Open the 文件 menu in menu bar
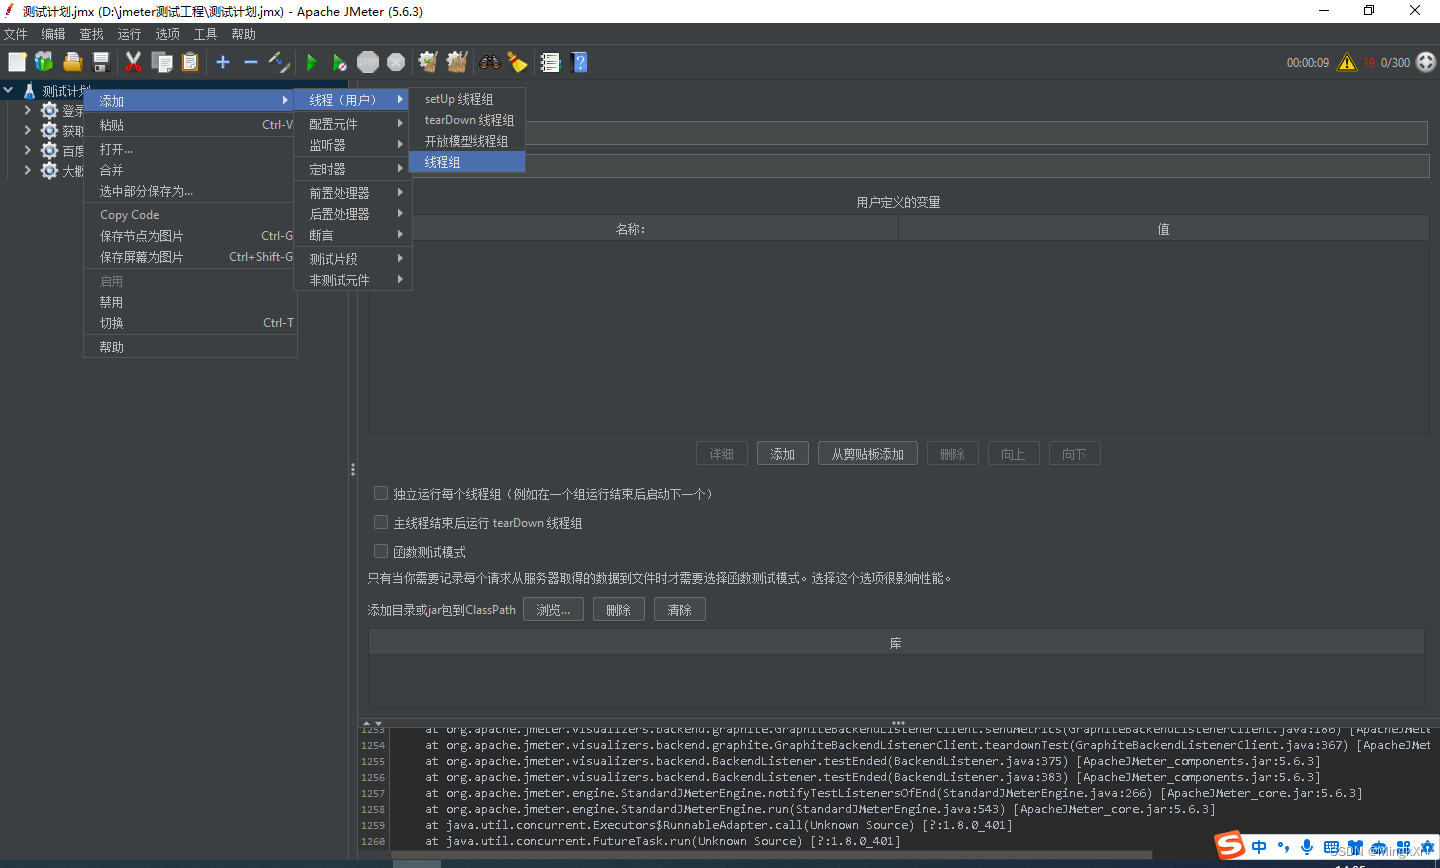 click(x=16, y=34)
